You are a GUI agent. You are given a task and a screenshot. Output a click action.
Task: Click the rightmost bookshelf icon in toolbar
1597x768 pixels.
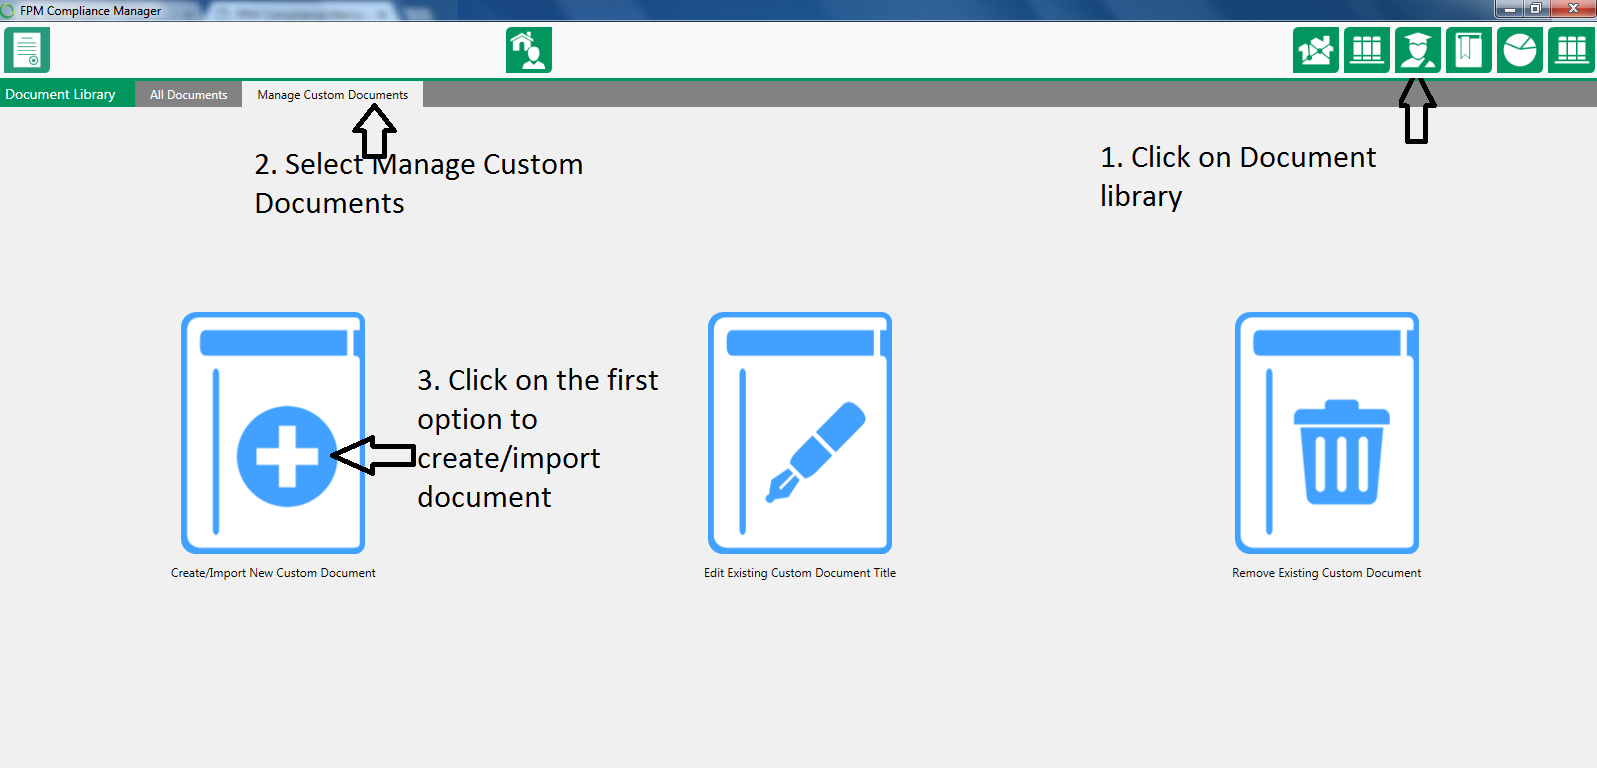tap(1571, 50)
